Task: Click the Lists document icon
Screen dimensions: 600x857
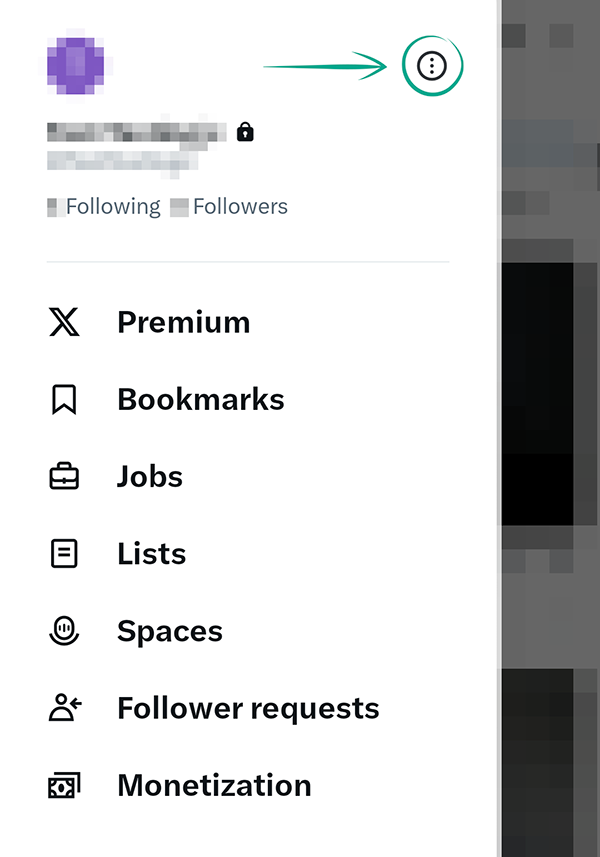Action: click(64, 554)
